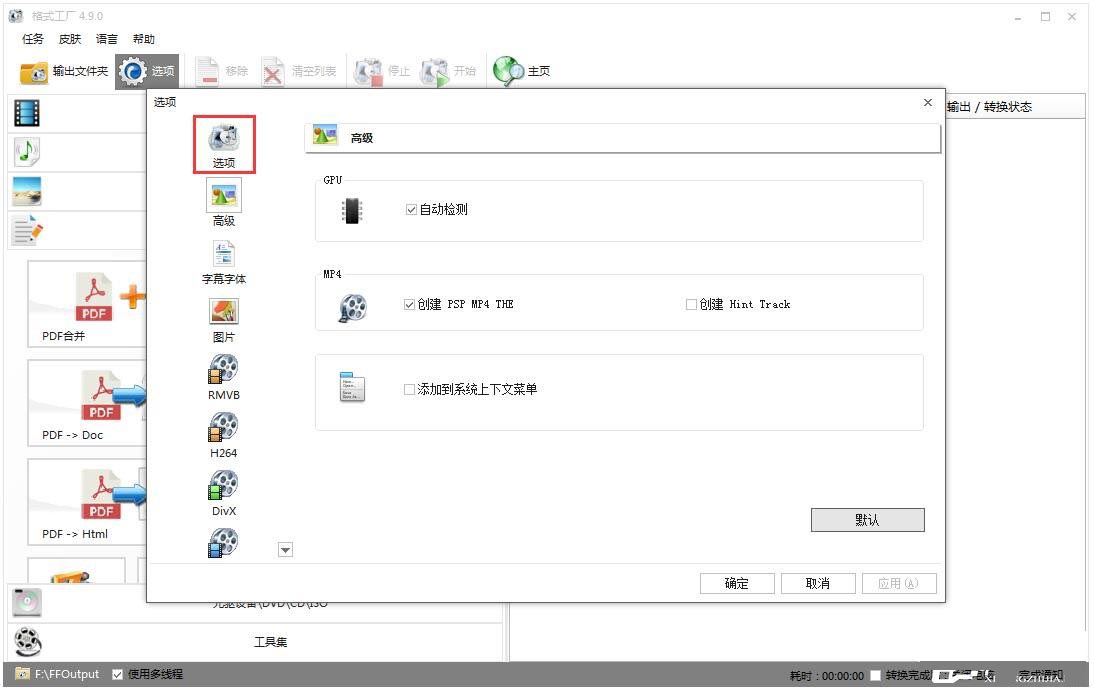Choose the PDF -> Doc converter
This screenshot has height=692, width=1094.
tap(87, 405)
